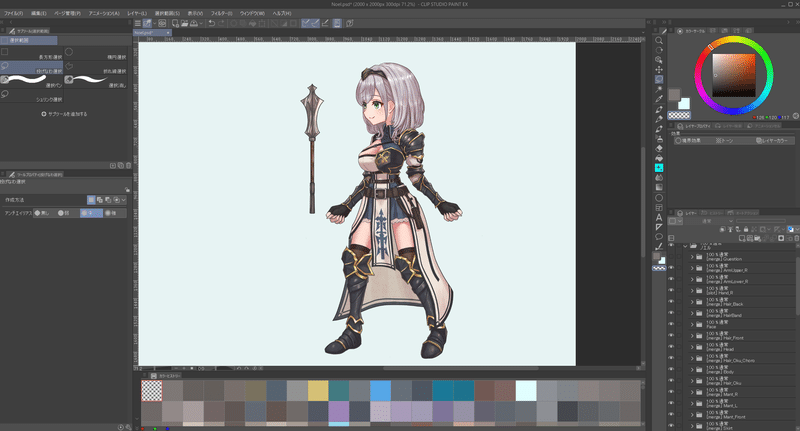800x431 pixels.
Task: Select the Eyedropper tool
Action: click(x=659, y=99)
